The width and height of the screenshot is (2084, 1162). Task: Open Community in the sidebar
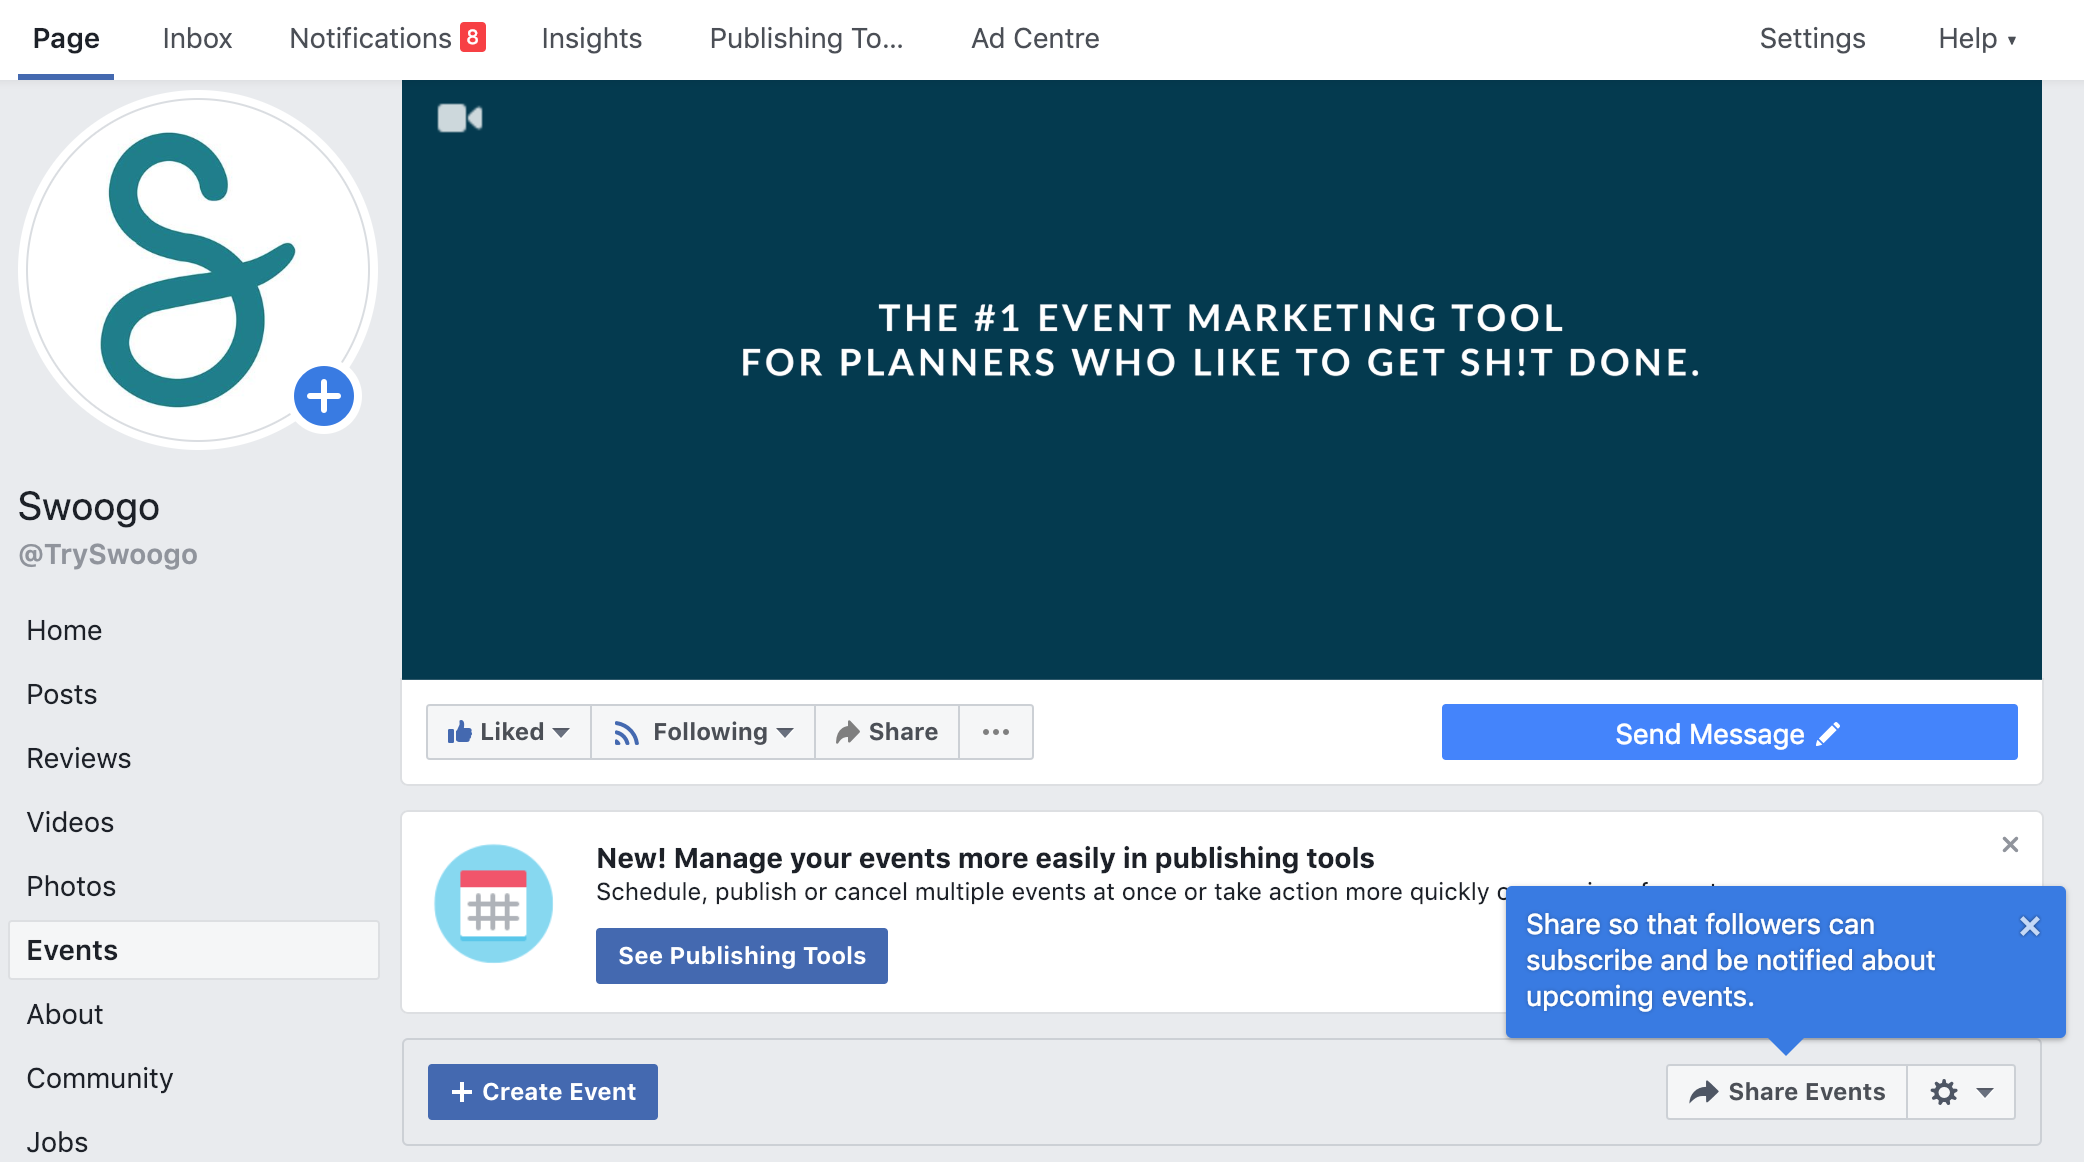[x=100, y=1078]
